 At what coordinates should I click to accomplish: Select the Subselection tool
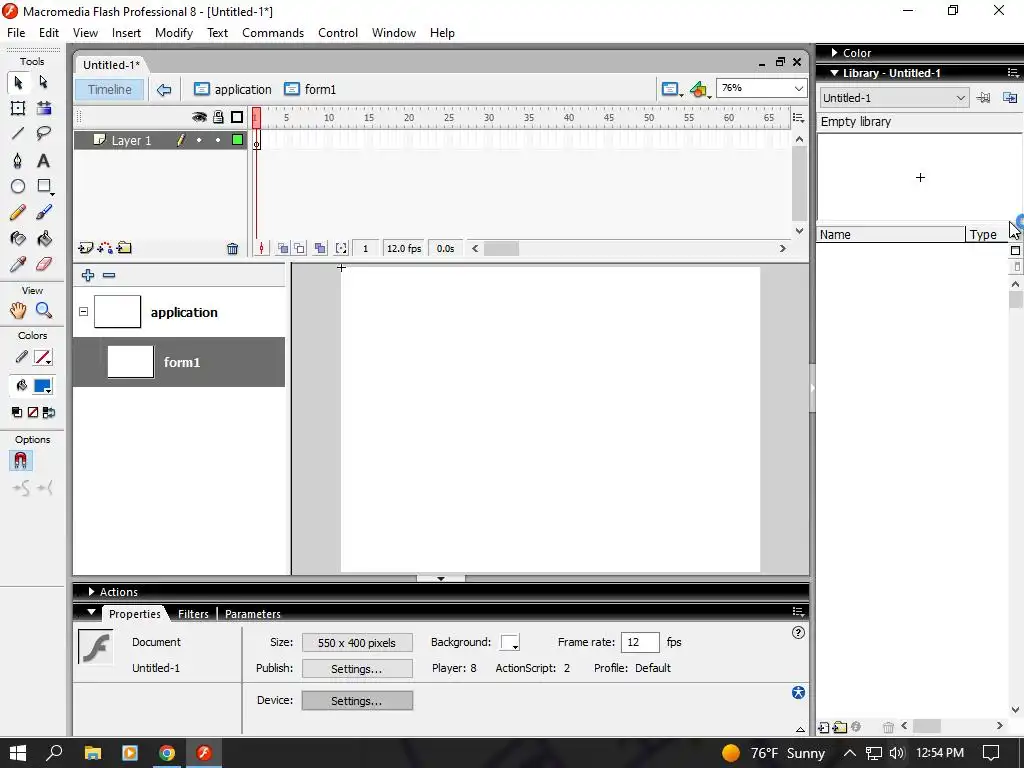coord(44,82)
